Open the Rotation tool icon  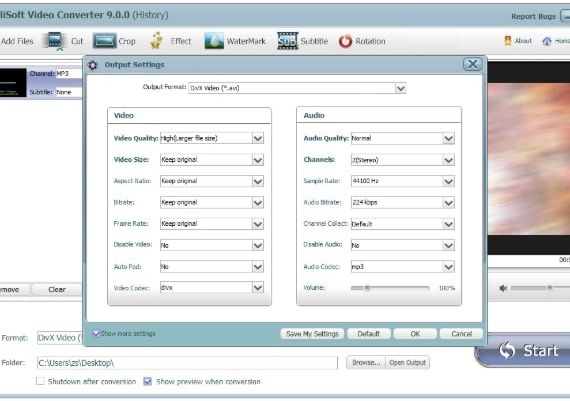pos(345,41)
